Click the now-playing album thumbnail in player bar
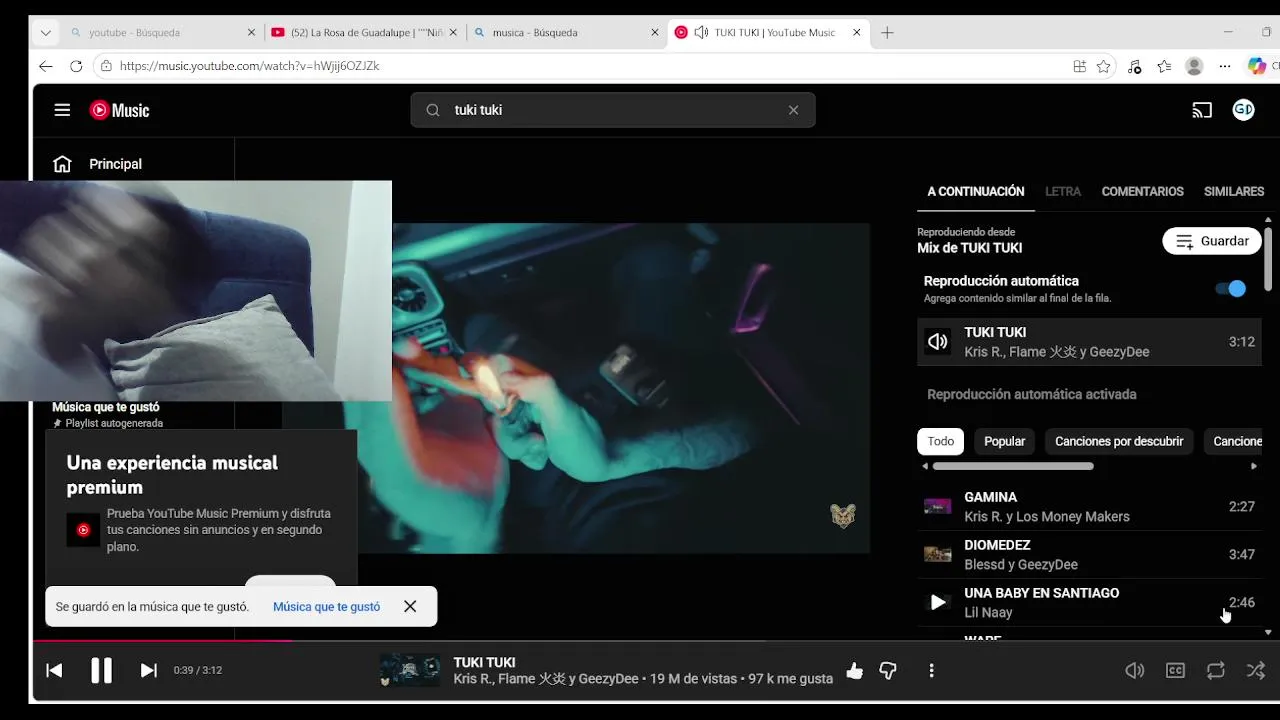Screen dimensions: 1280x720 click(x=410, y=670)
